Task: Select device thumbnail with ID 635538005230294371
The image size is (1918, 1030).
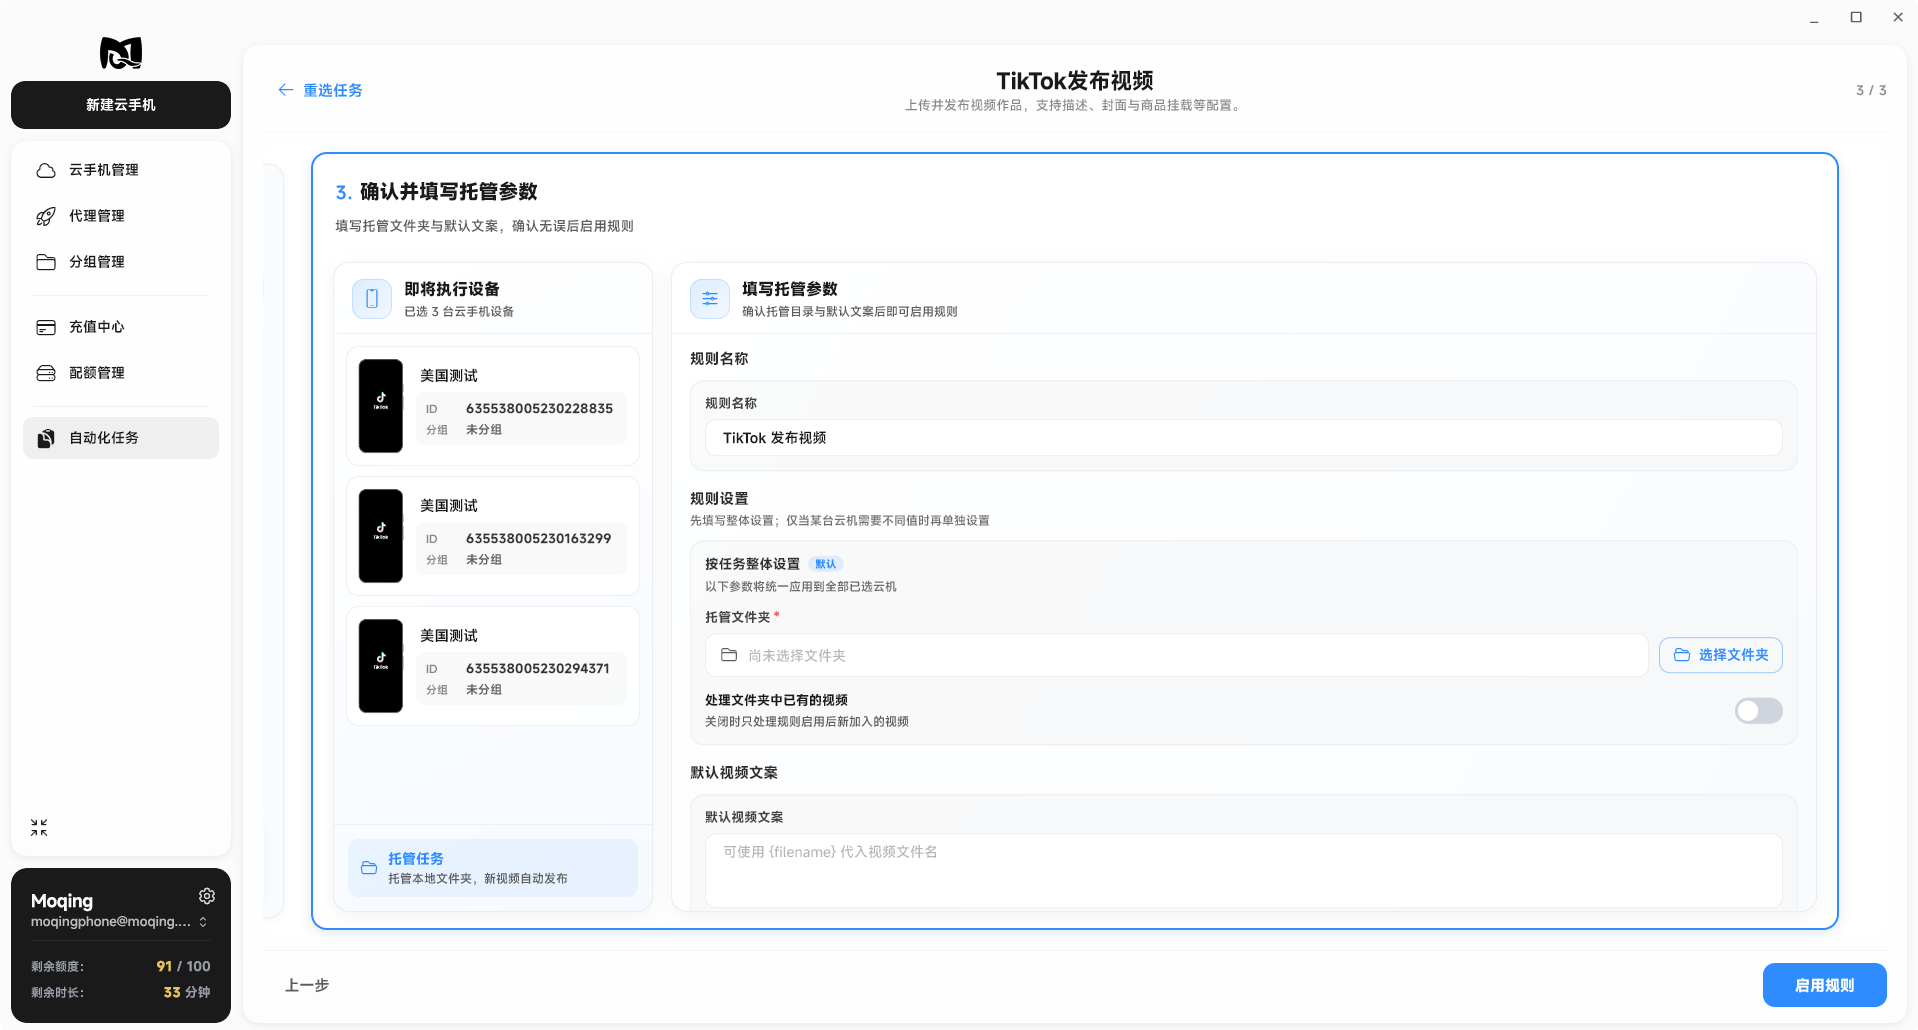Action: [381, 666]
